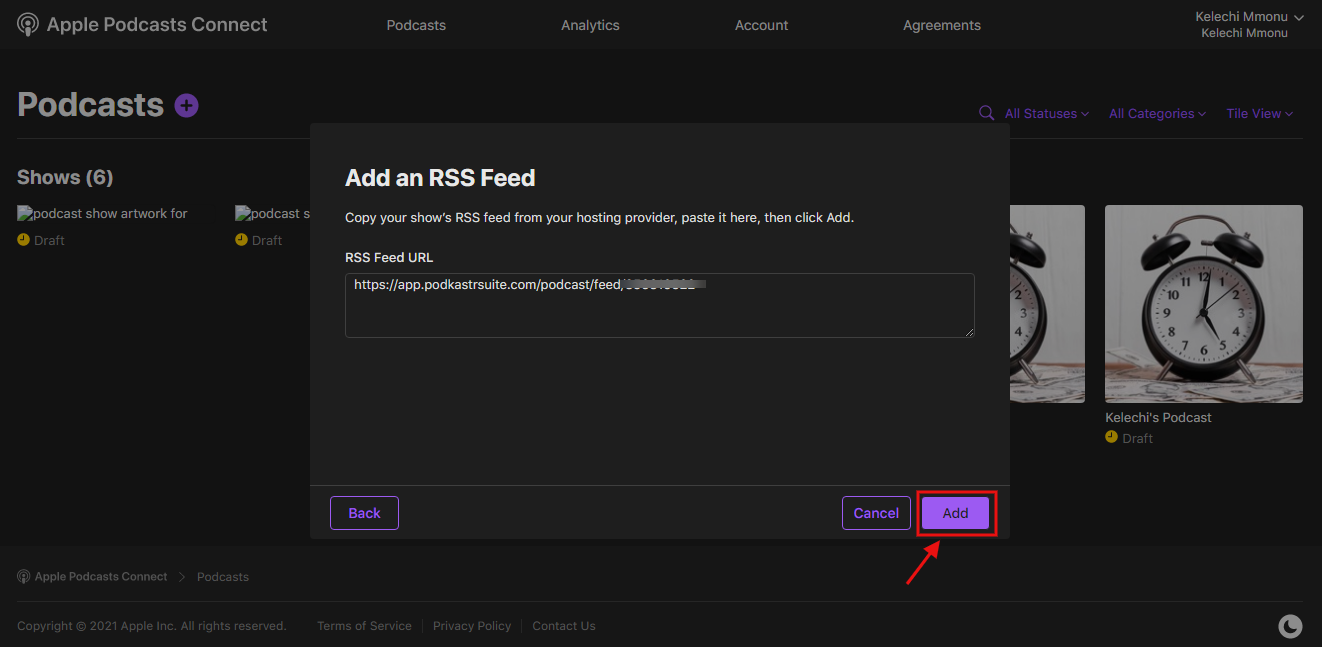Go to the Analytics tab
The width and height of the screenshot is (1322, 647).
[x=590, y=25]
